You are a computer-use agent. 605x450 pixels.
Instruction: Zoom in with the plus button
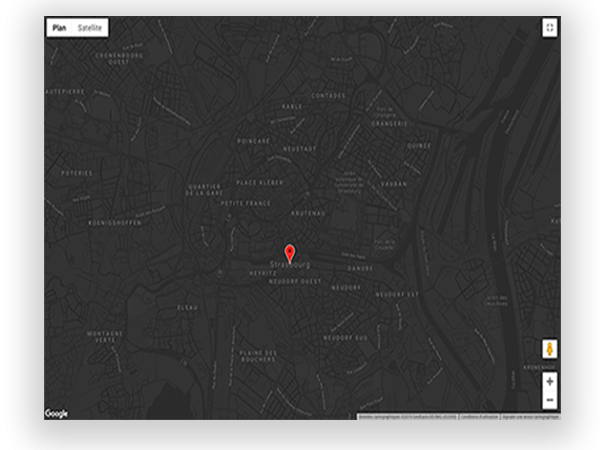549,382
